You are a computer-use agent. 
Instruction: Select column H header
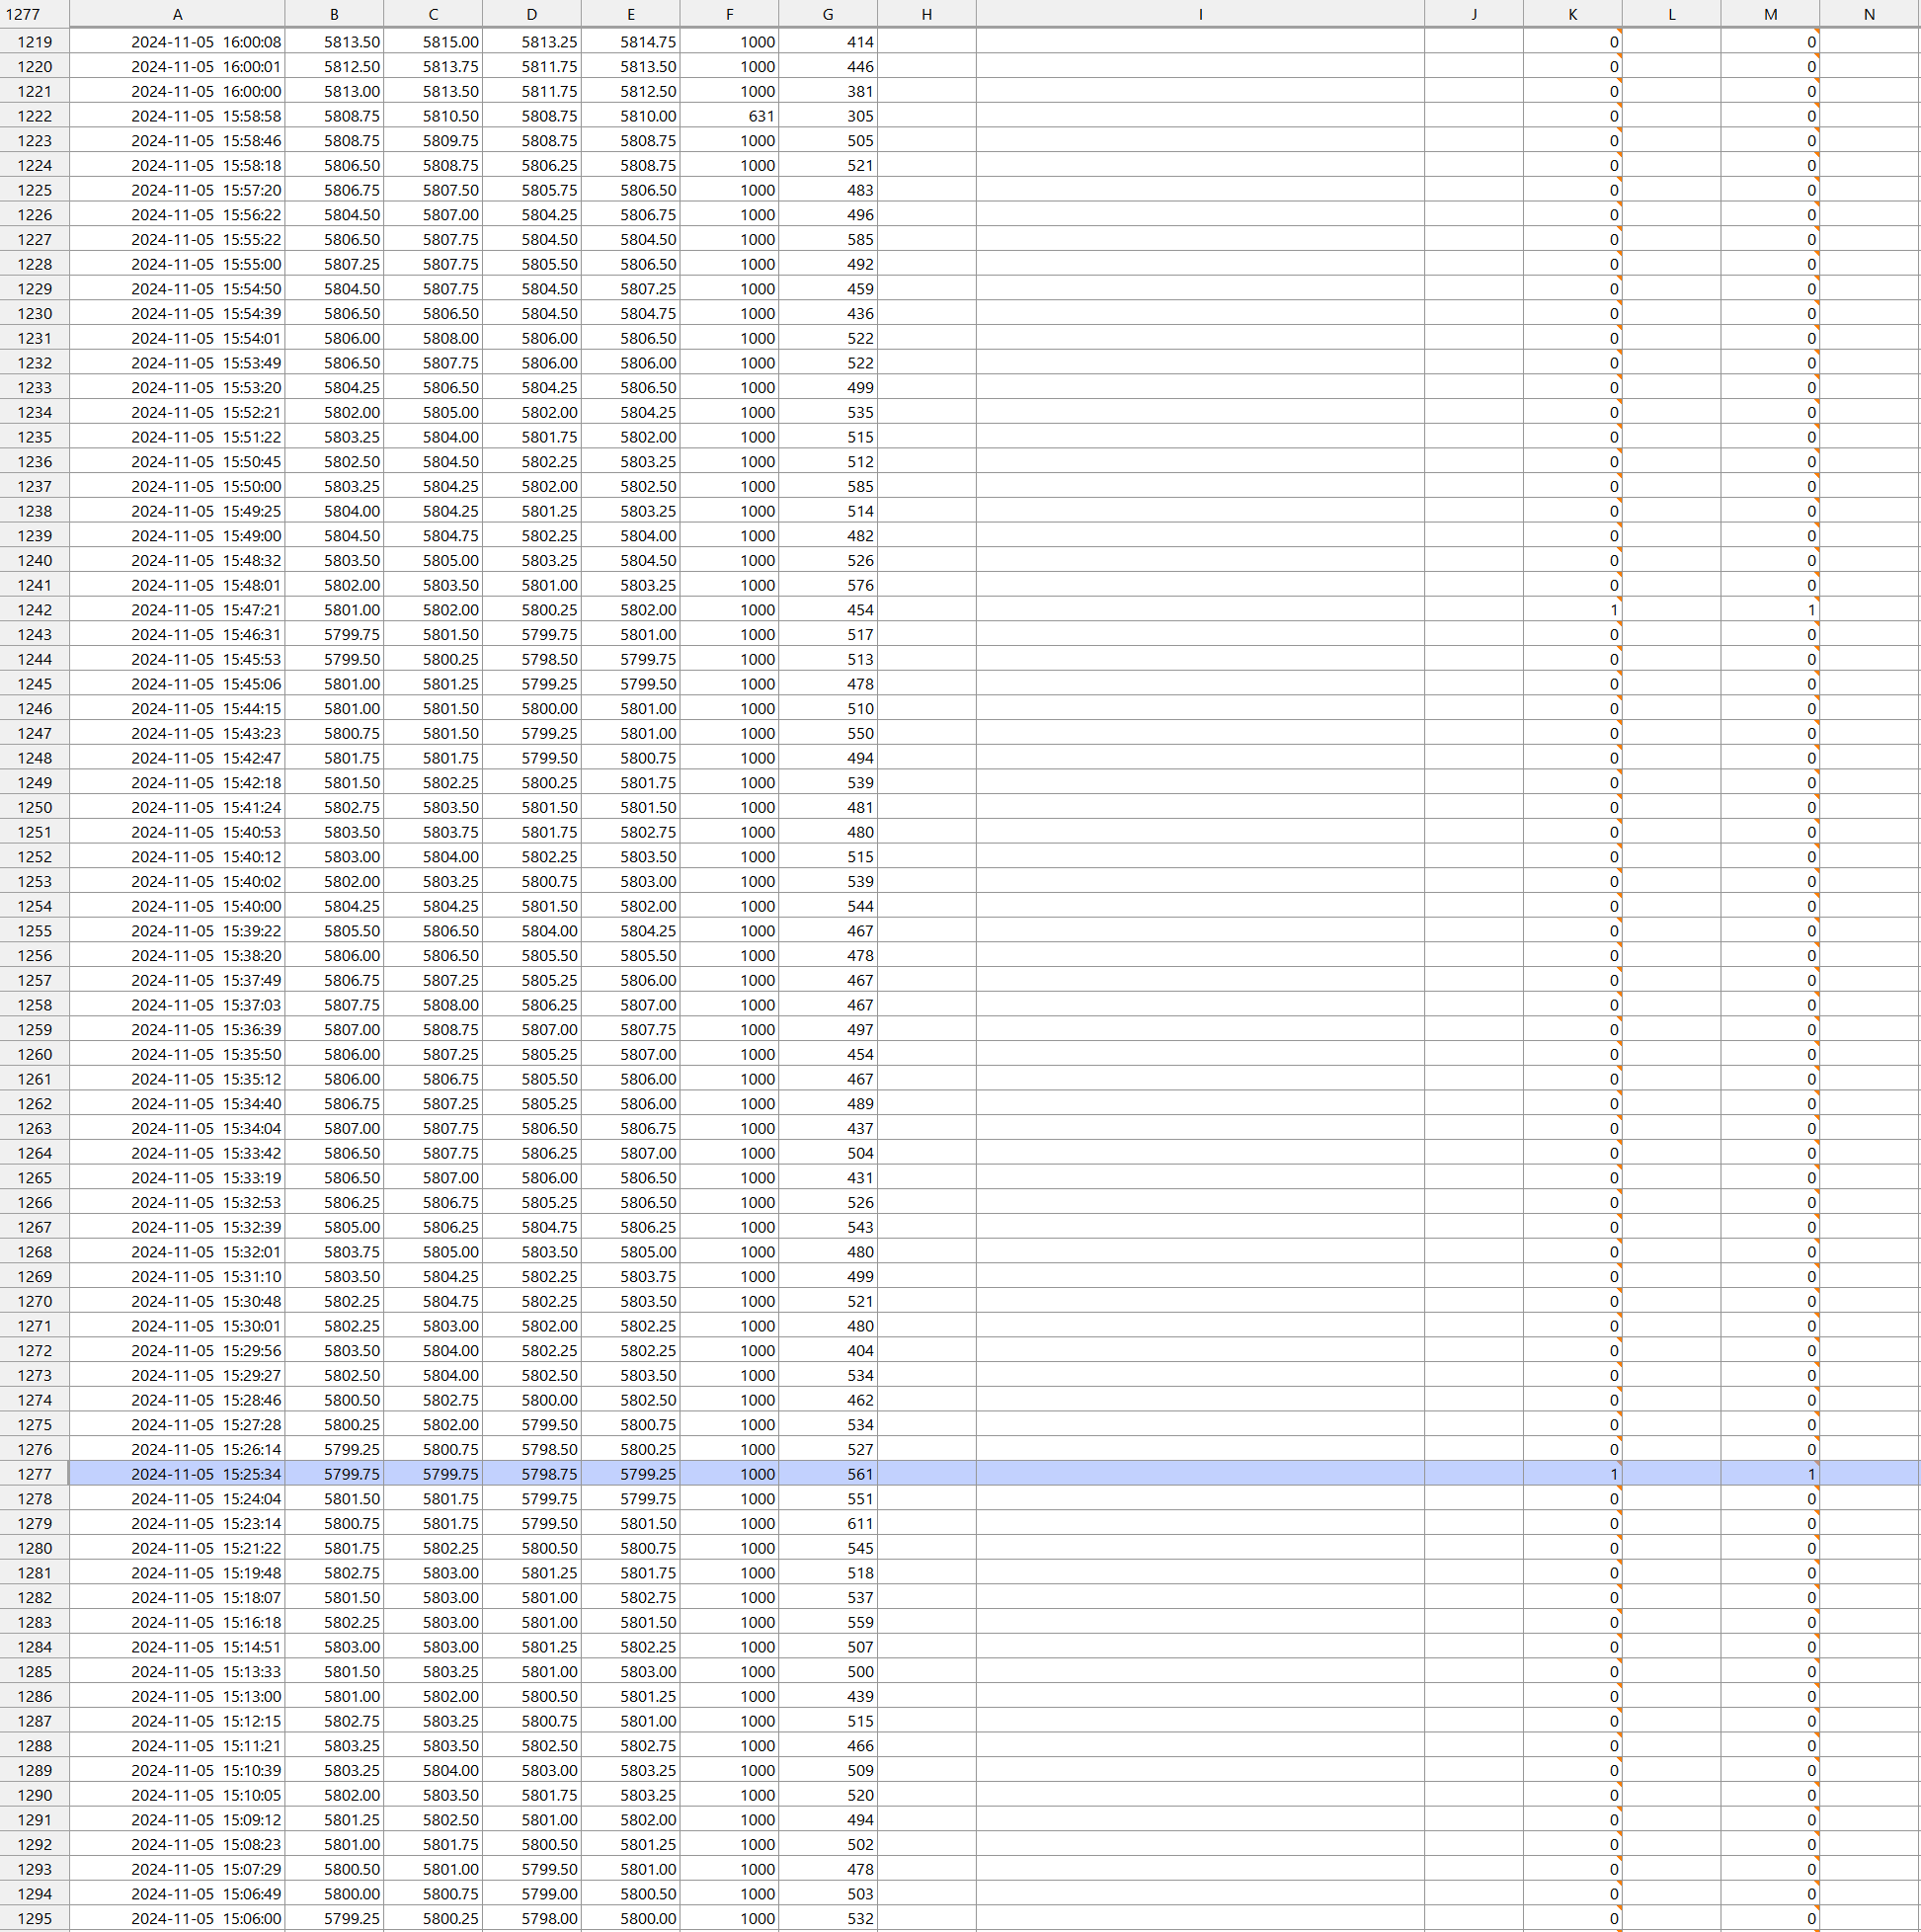926,14
